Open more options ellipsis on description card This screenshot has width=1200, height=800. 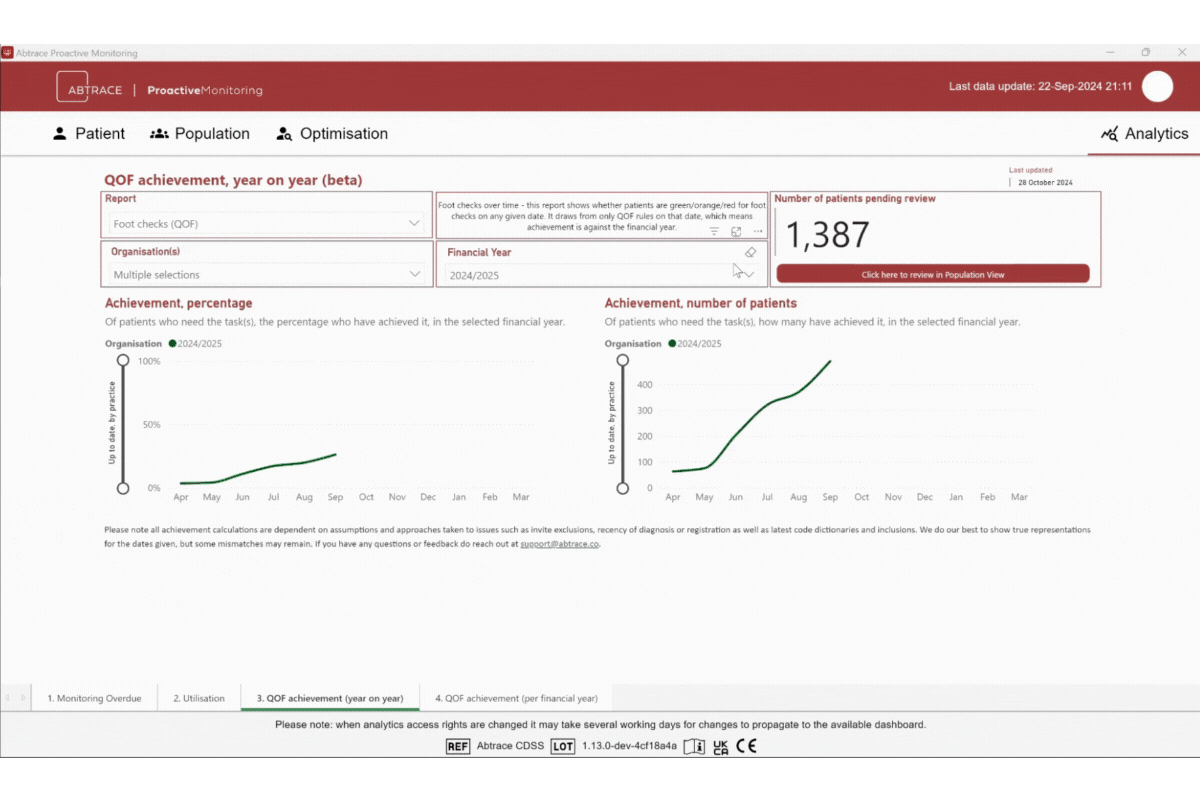tap(758, 231)
